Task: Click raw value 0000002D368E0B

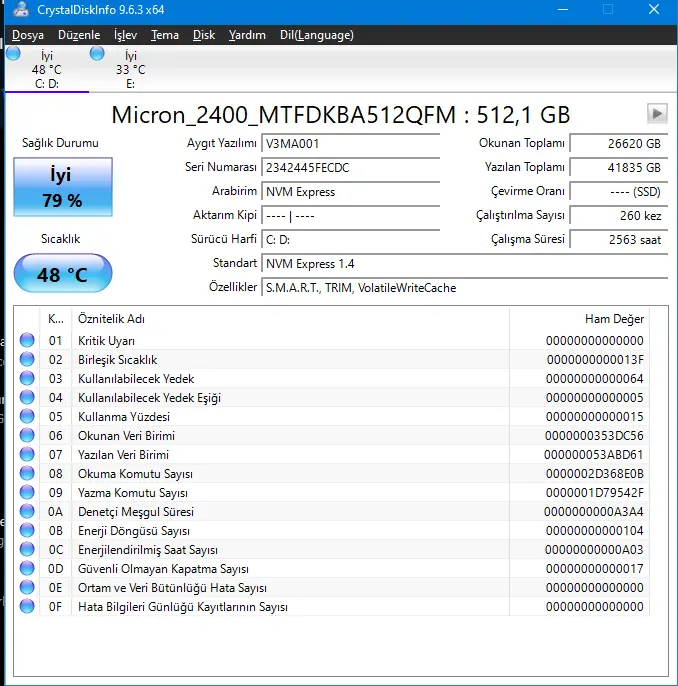Action: 594,474
